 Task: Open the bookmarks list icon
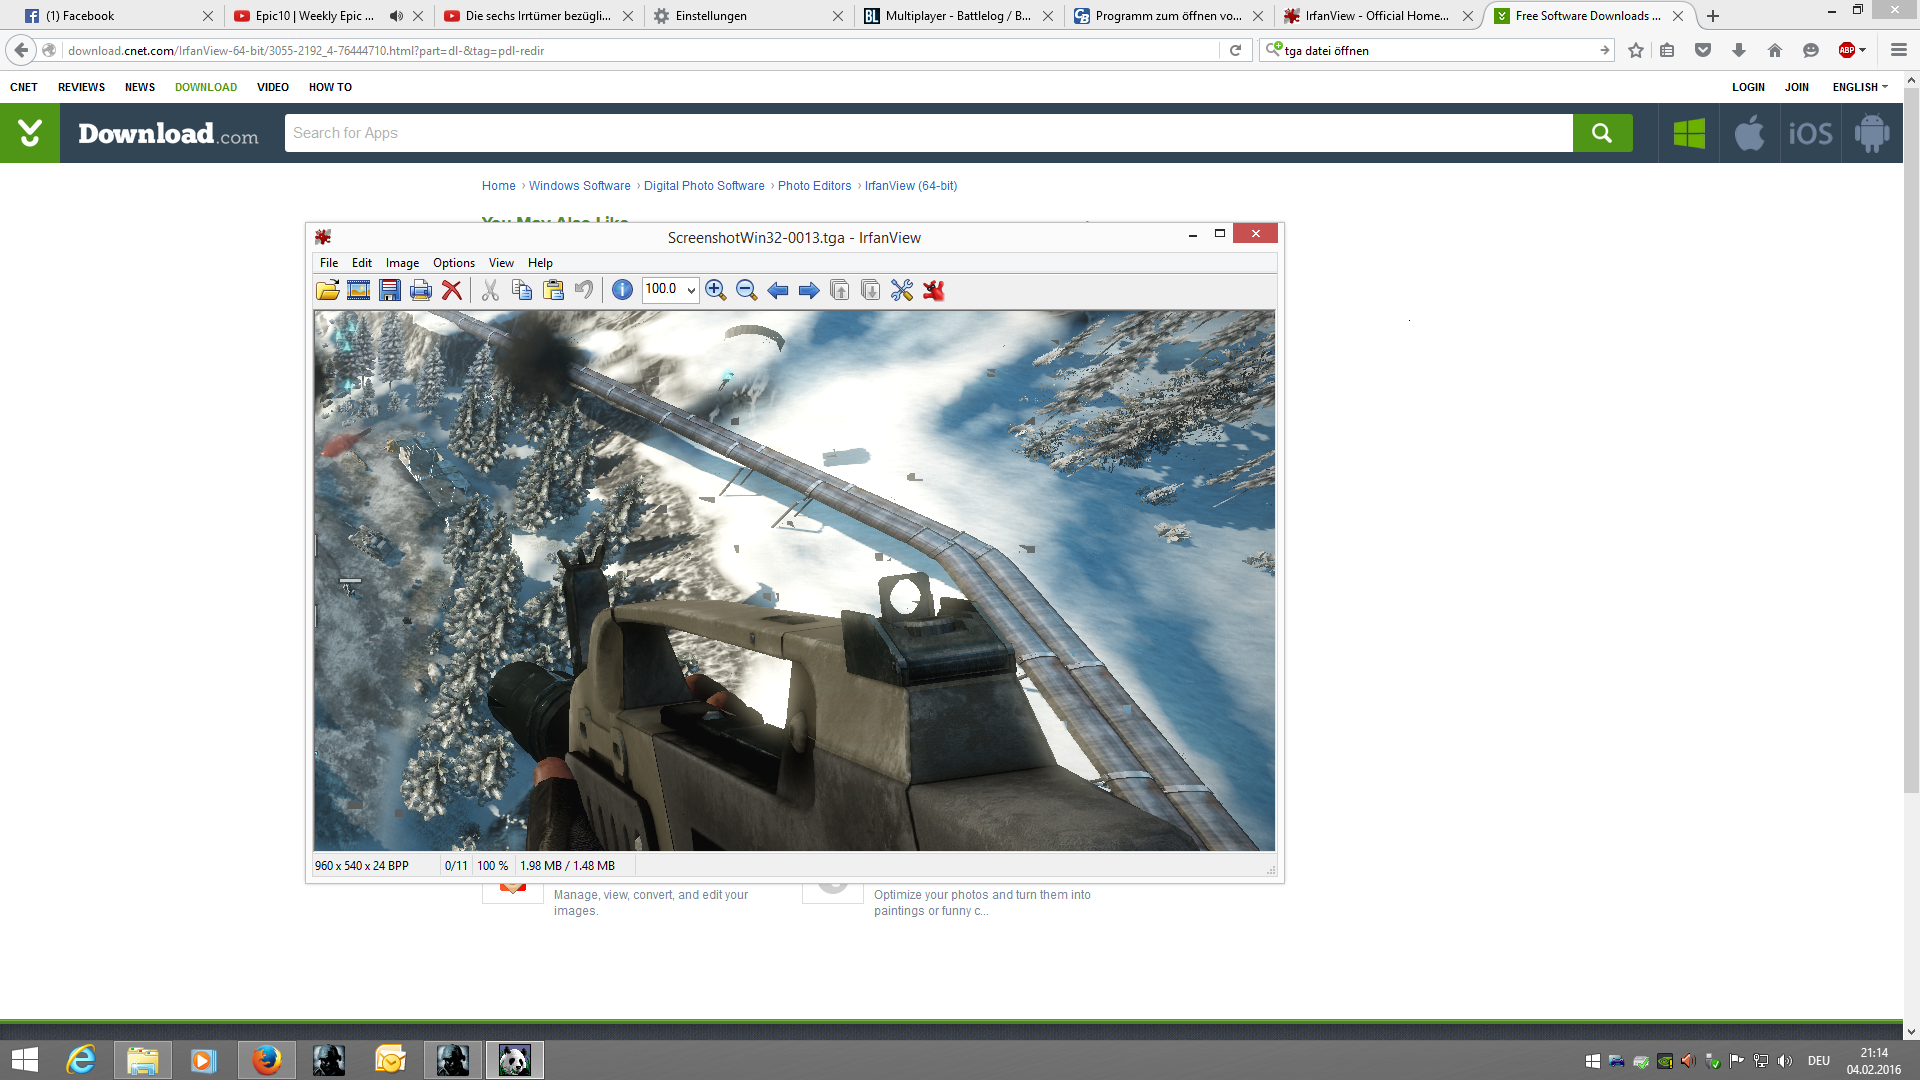[x=1667, y=50]
